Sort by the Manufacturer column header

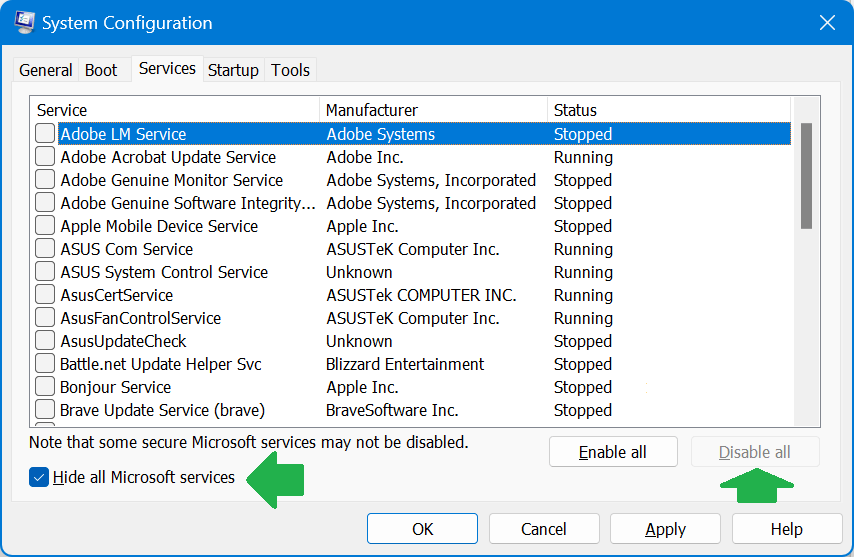434,110
